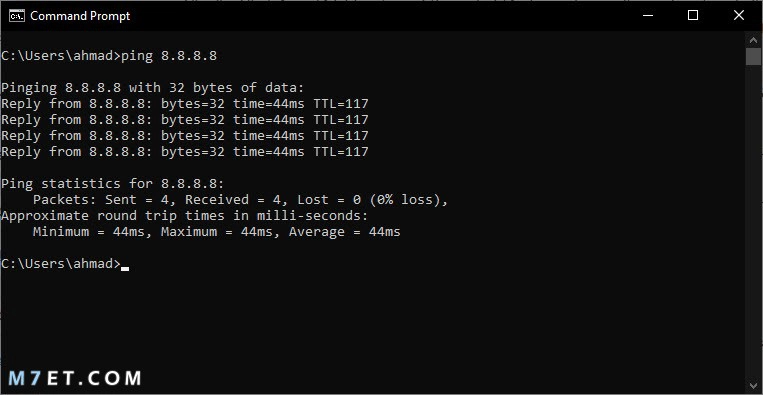
Task: Maximize the Command Prompt window
Action: [x=693, y=16]
